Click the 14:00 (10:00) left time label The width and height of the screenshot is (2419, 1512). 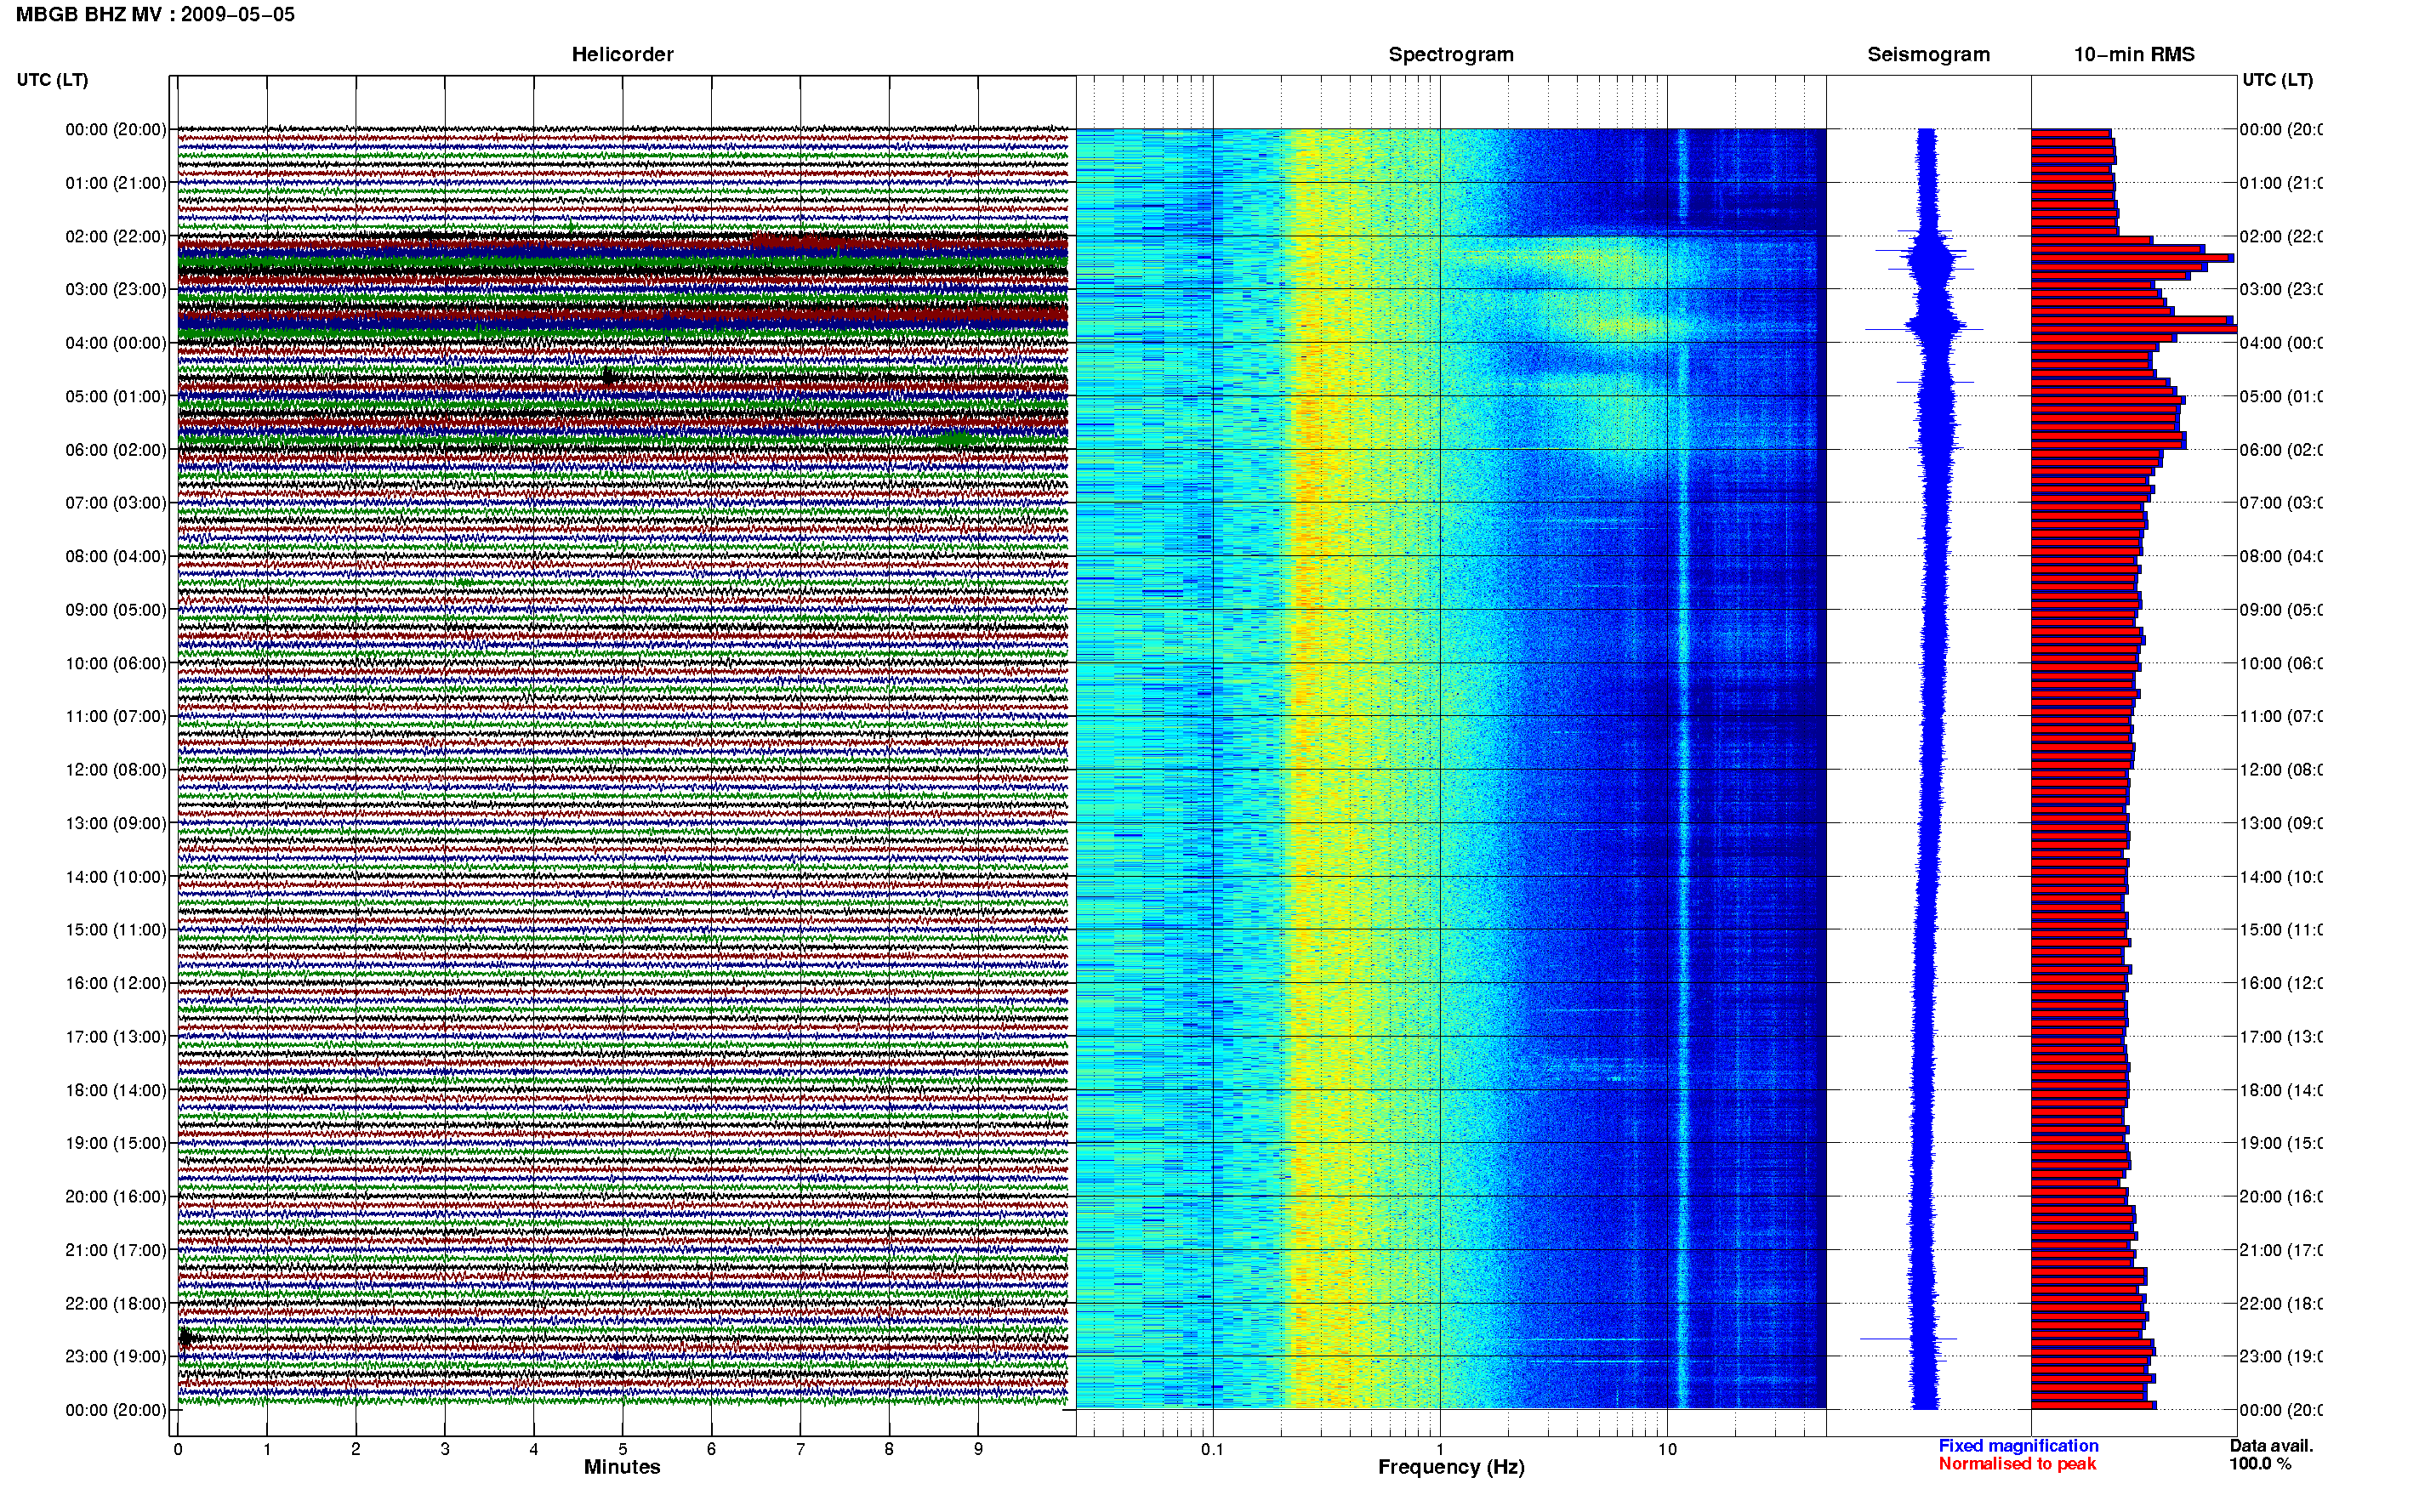point(116,877)
